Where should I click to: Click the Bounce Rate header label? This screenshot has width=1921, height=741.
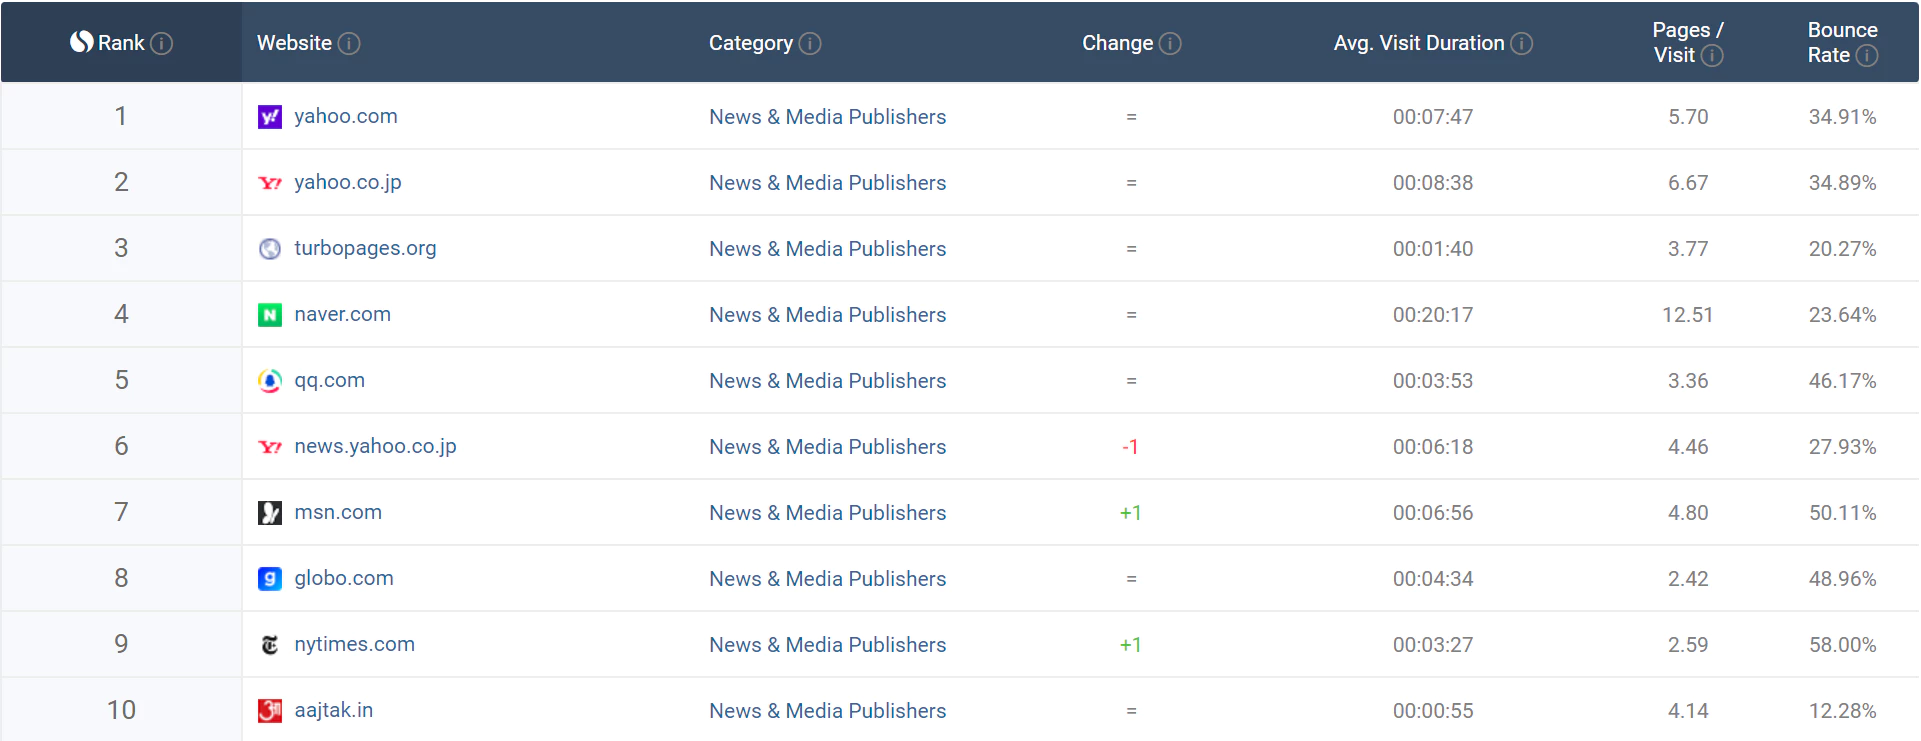[1842, 42]
